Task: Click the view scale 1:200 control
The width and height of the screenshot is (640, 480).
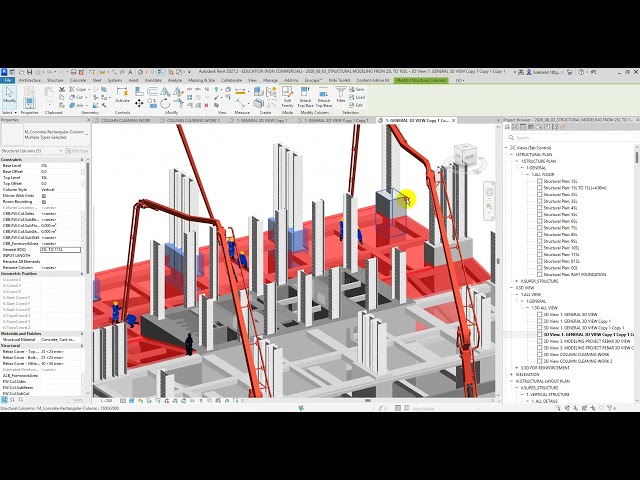Action: pyautogui.click(x=107, y=401)
